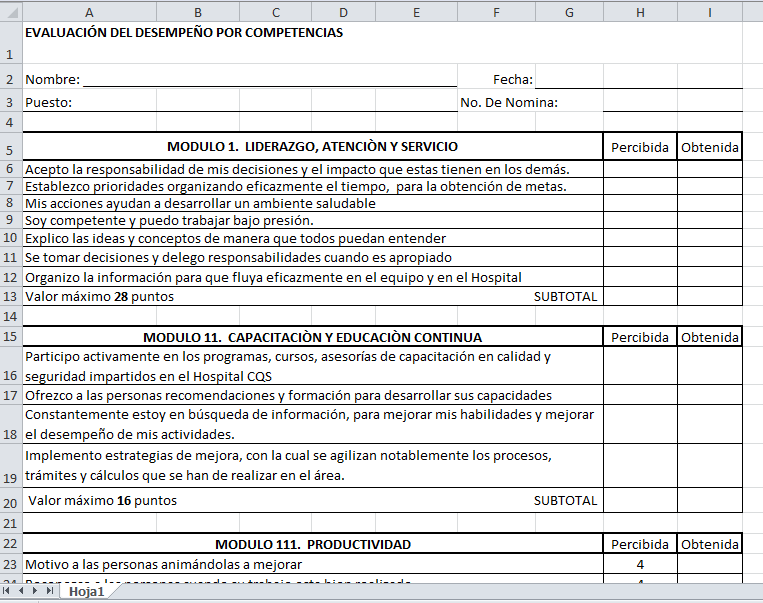This screenshot has width=763, height=603.
Task: Click Percibida subtotal cell in row 13
Action: coord(640,296)
